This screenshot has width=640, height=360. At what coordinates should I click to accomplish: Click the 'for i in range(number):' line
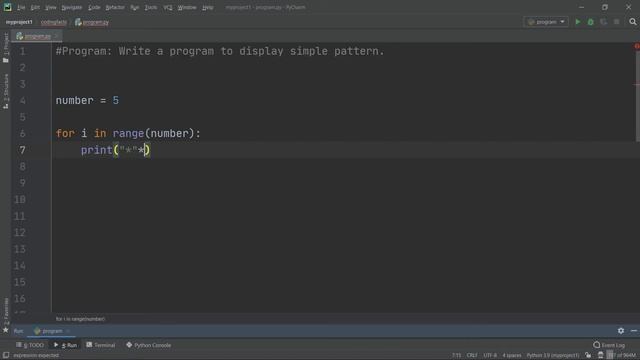tap(128, 133)
